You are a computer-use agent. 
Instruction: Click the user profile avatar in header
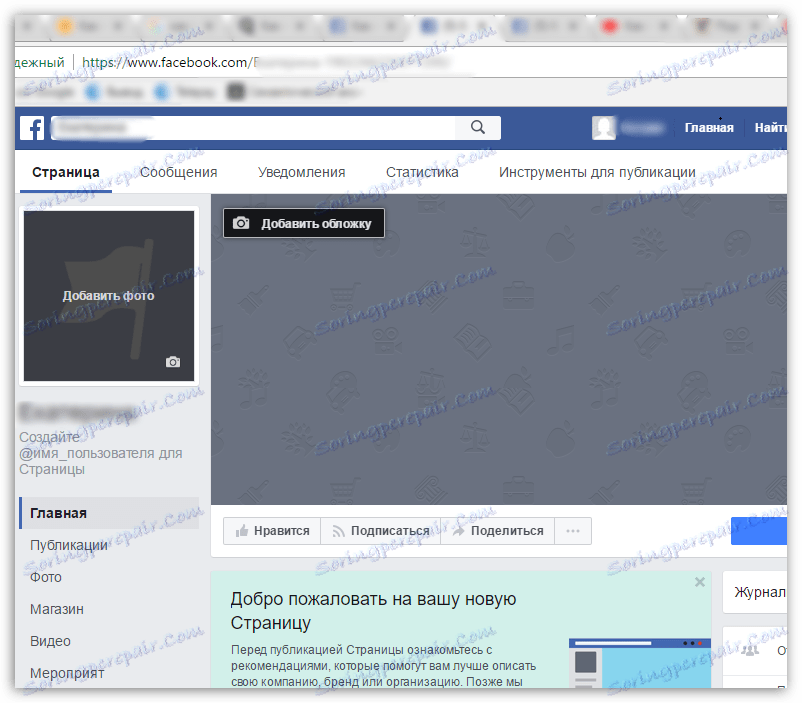[x=604, y=127]
